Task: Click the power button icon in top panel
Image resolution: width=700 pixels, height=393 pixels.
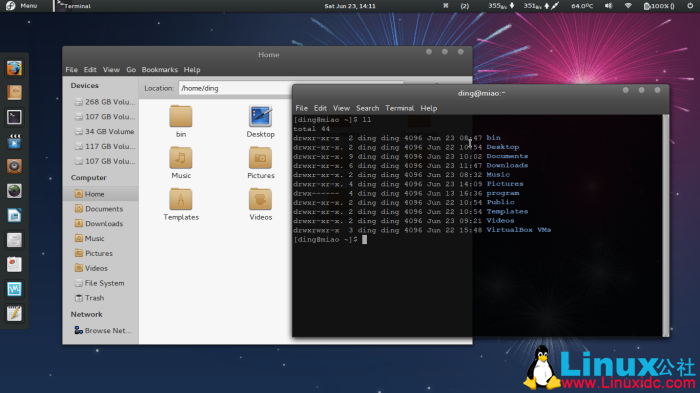Action: point(690,6)
